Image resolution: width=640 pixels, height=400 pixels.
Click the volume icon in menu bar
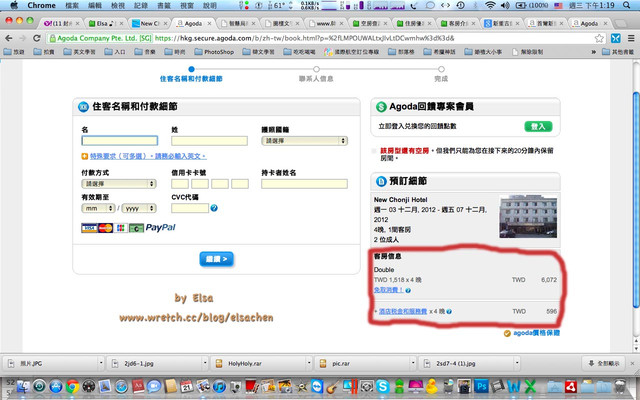505,5
